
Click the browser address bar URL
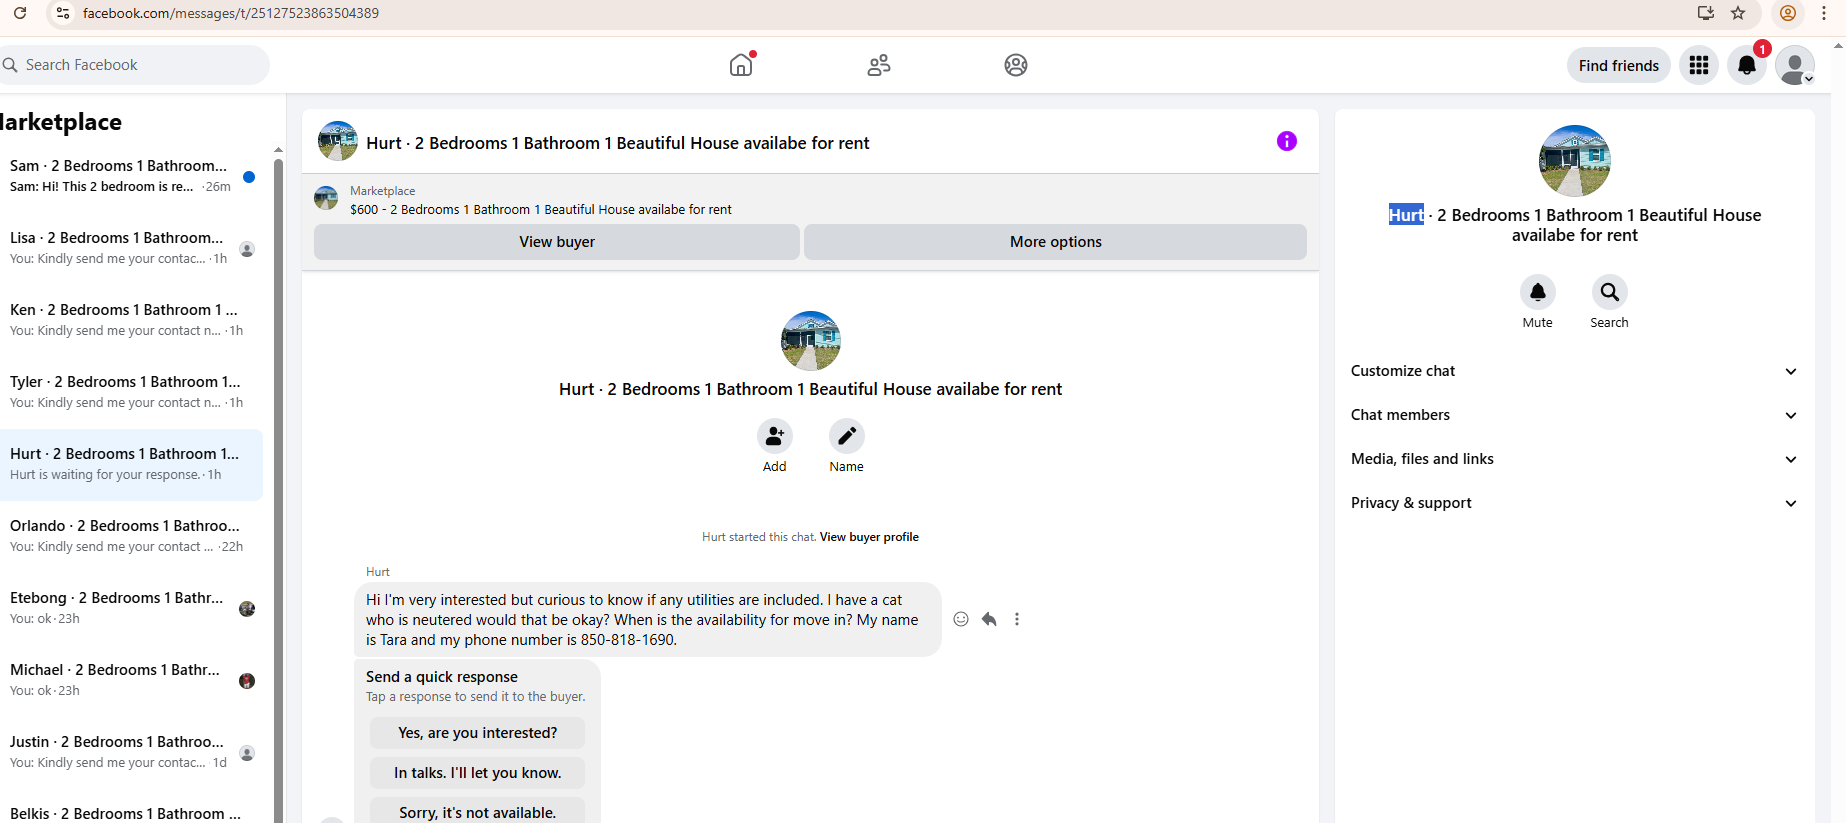(x=231, y=13)
